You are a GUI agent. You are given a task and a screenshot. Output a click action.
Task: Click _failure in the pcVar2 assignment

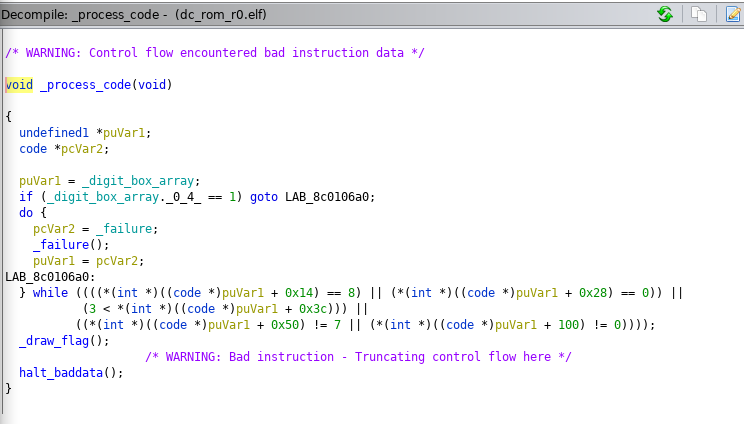(x=124, y=229)
